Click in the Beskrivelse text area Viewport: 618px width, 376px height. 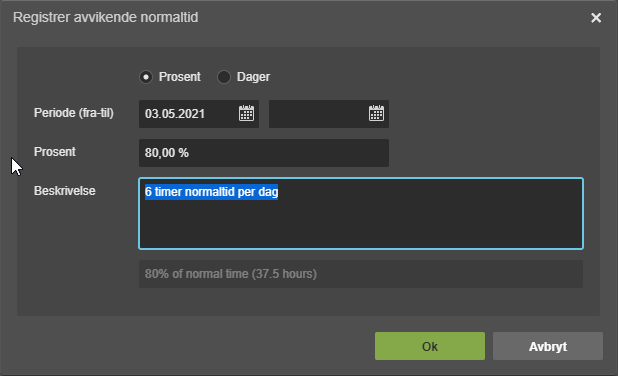(x=361, y=214)
